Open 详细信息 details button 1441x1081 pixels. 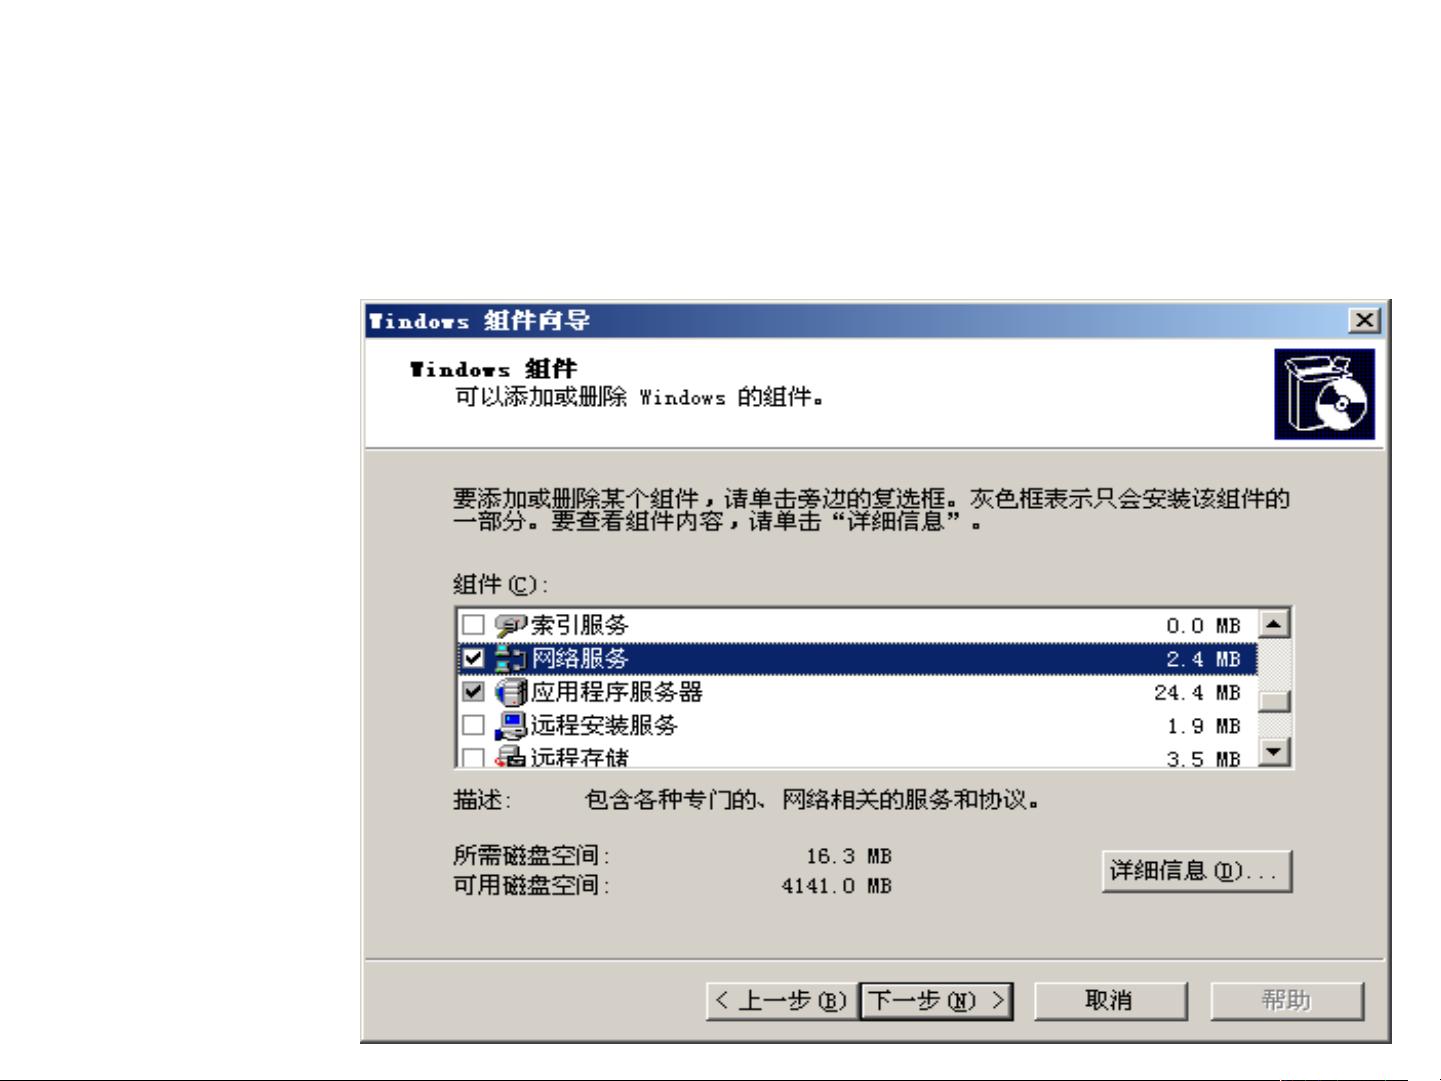1197,871
